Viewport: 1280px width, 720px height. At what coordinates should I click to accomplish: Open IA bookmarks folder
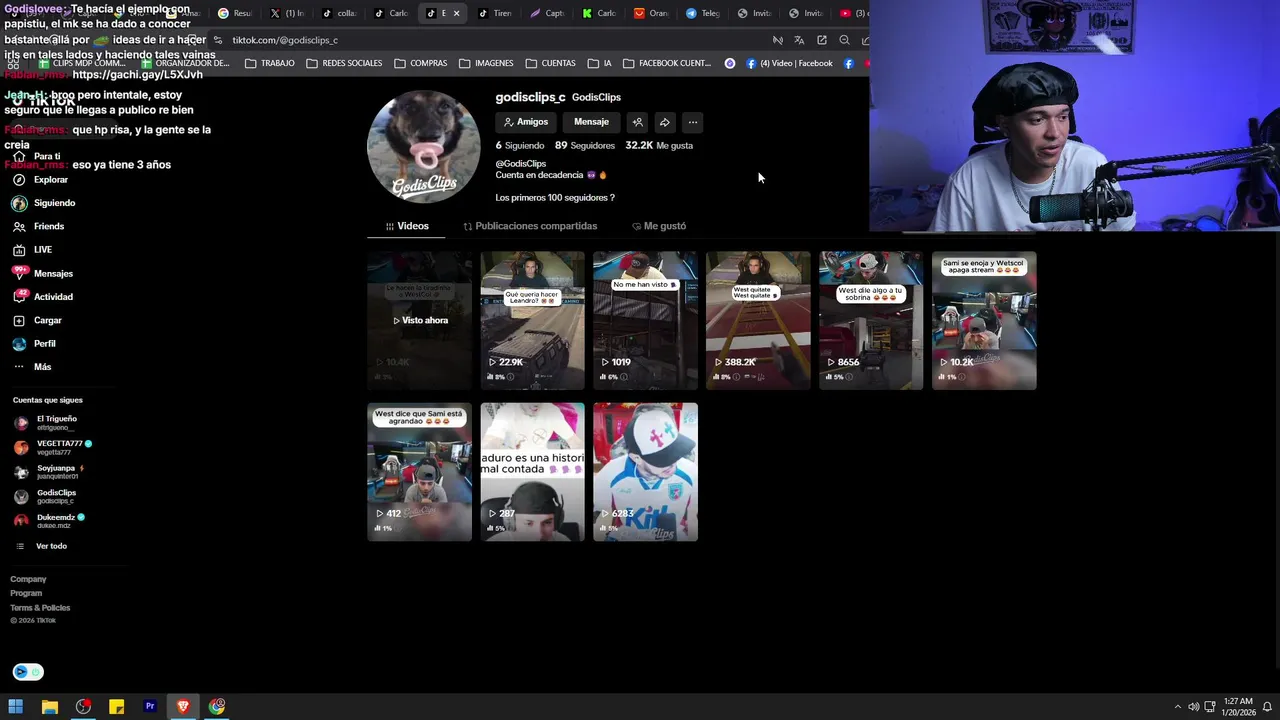click(600, 63)
